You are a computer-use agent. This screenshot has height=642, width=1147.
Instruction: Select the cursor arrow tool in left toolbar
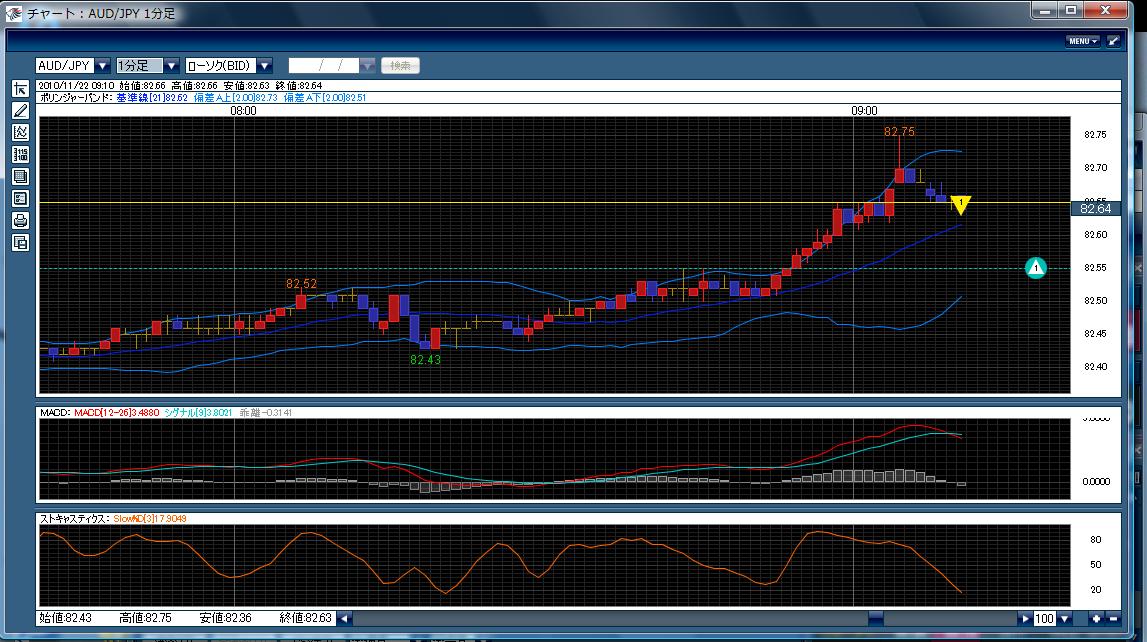(20, 89)
